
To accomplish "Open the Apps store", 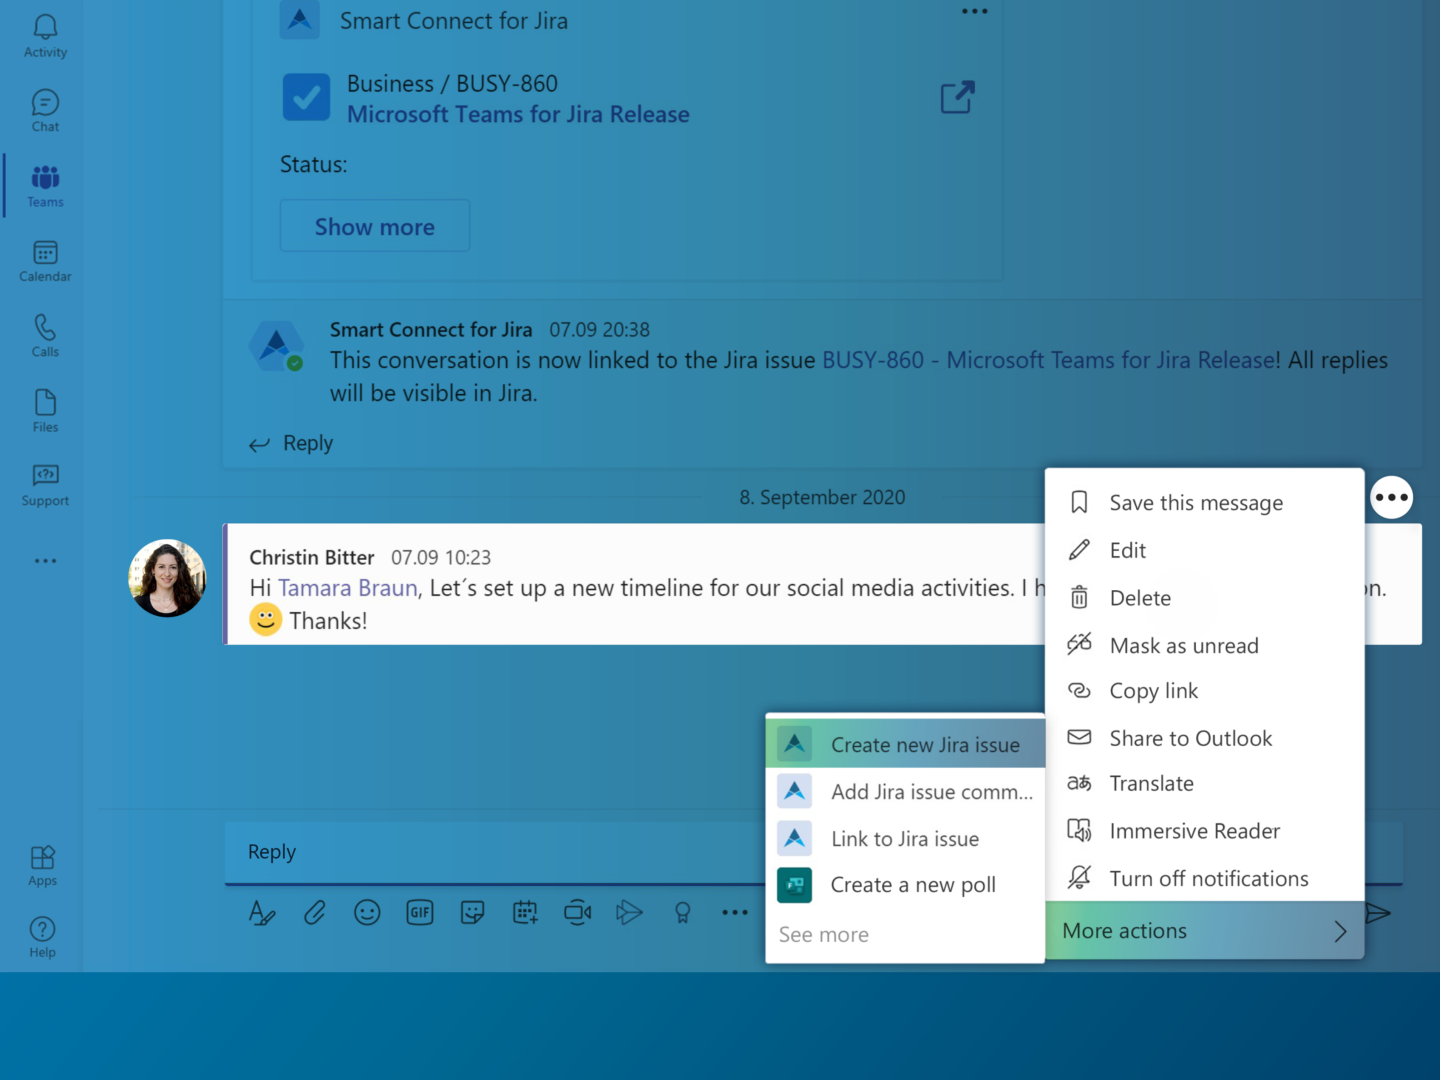I will pos(43,866).
